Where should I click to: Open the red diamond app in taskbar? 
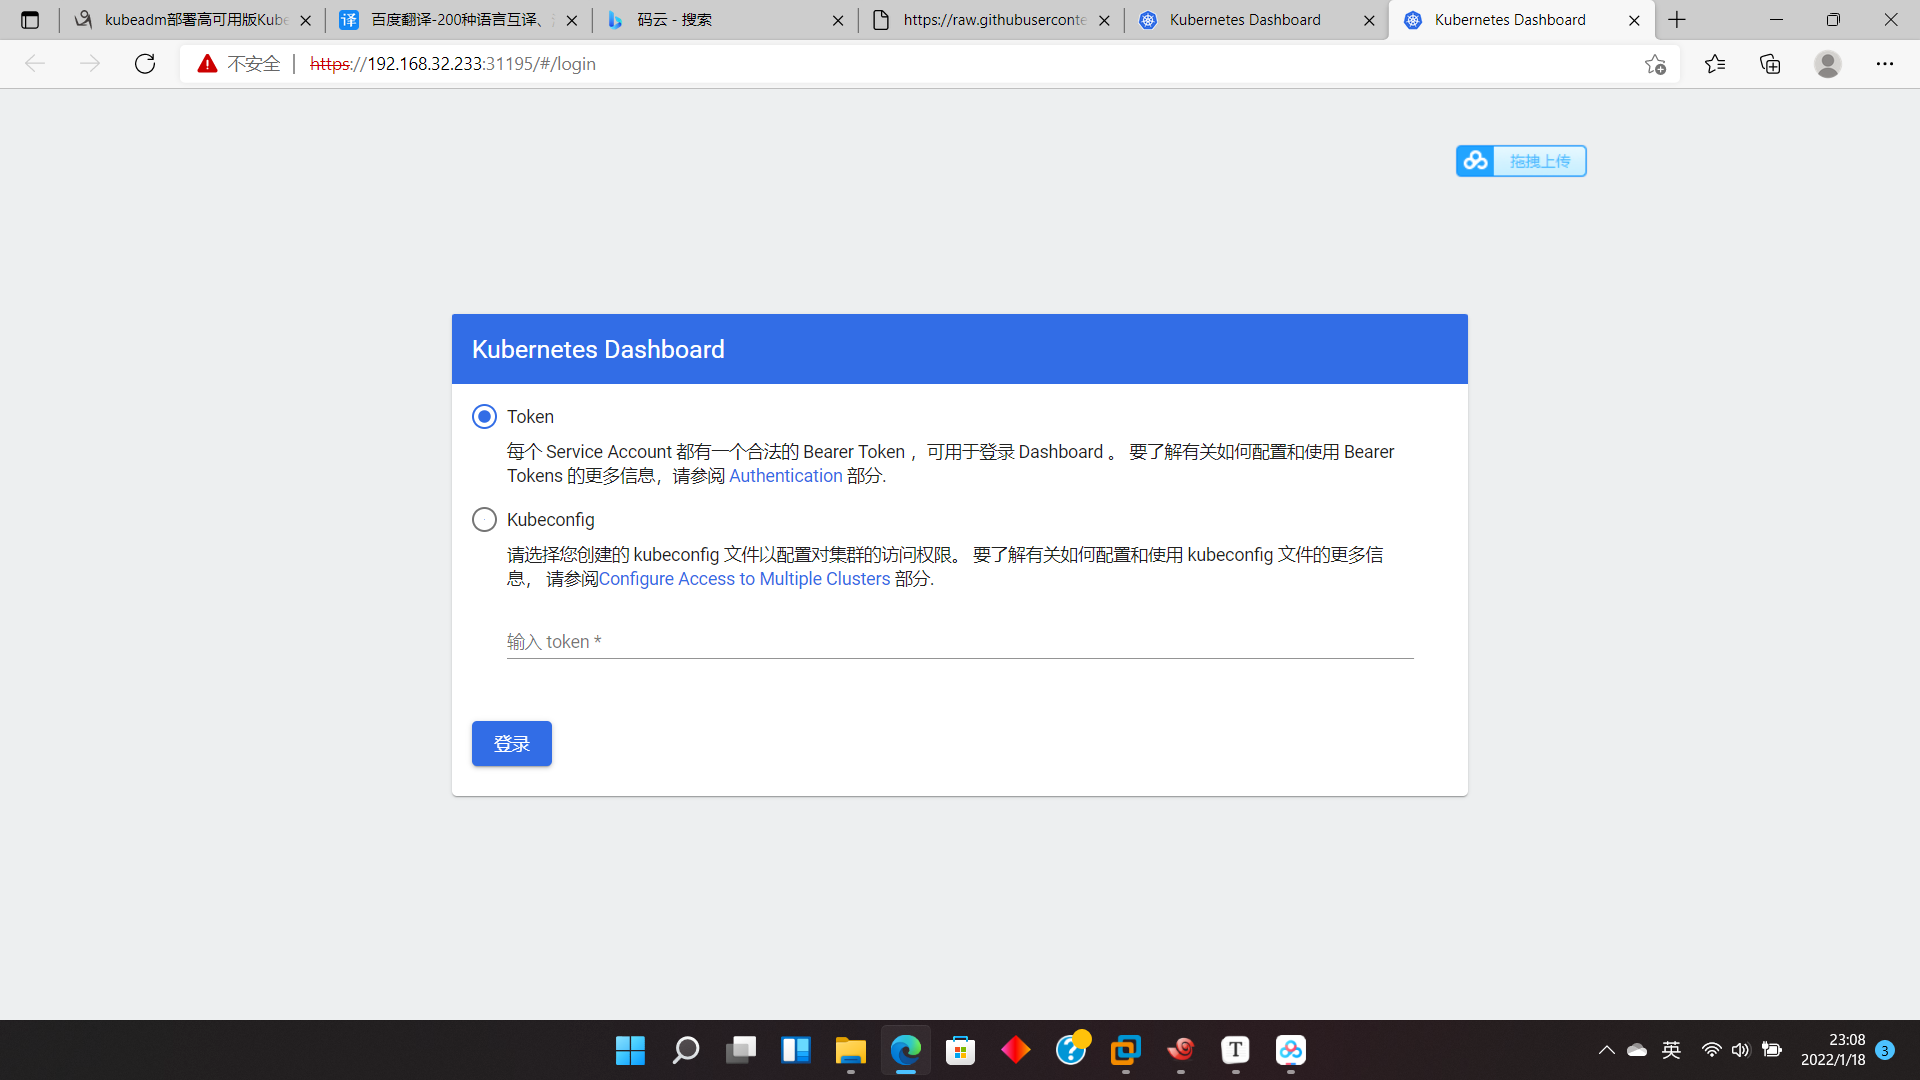click(x=1016, y=1050)
